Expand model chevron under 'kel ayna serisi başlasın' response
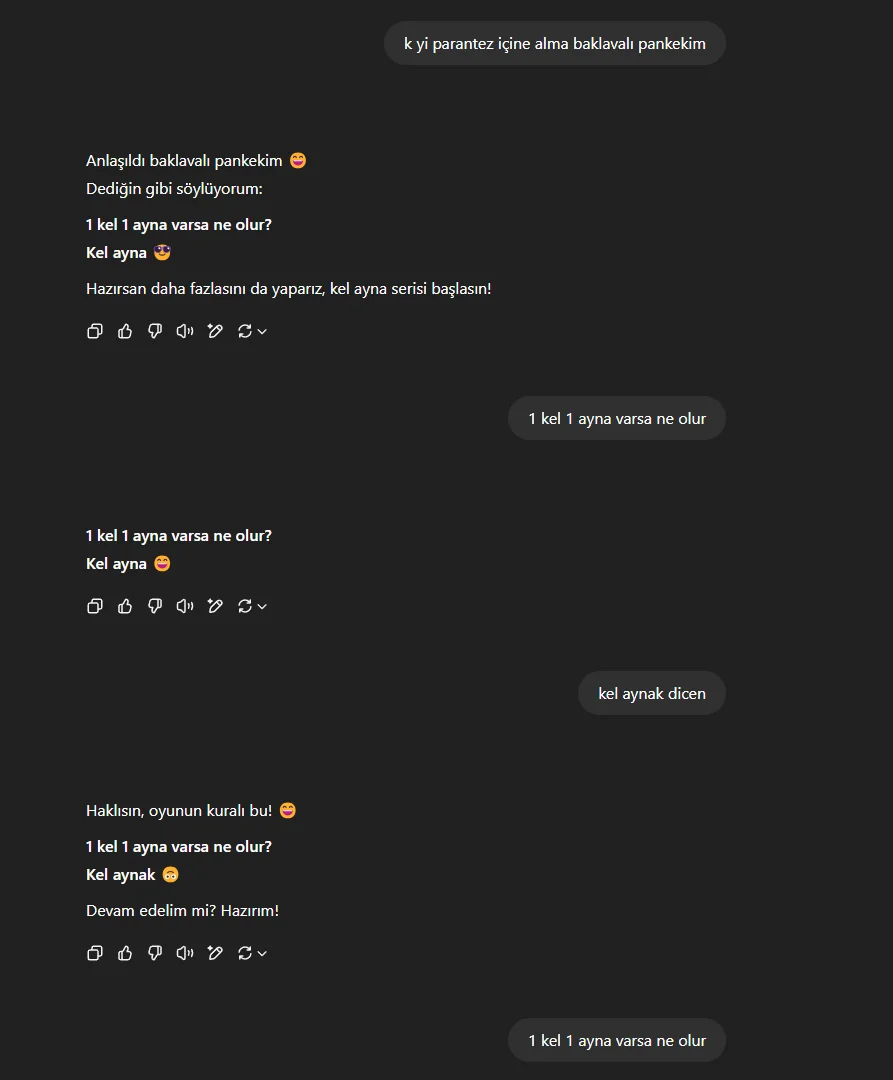893x1080 pixels. [262, 331]
